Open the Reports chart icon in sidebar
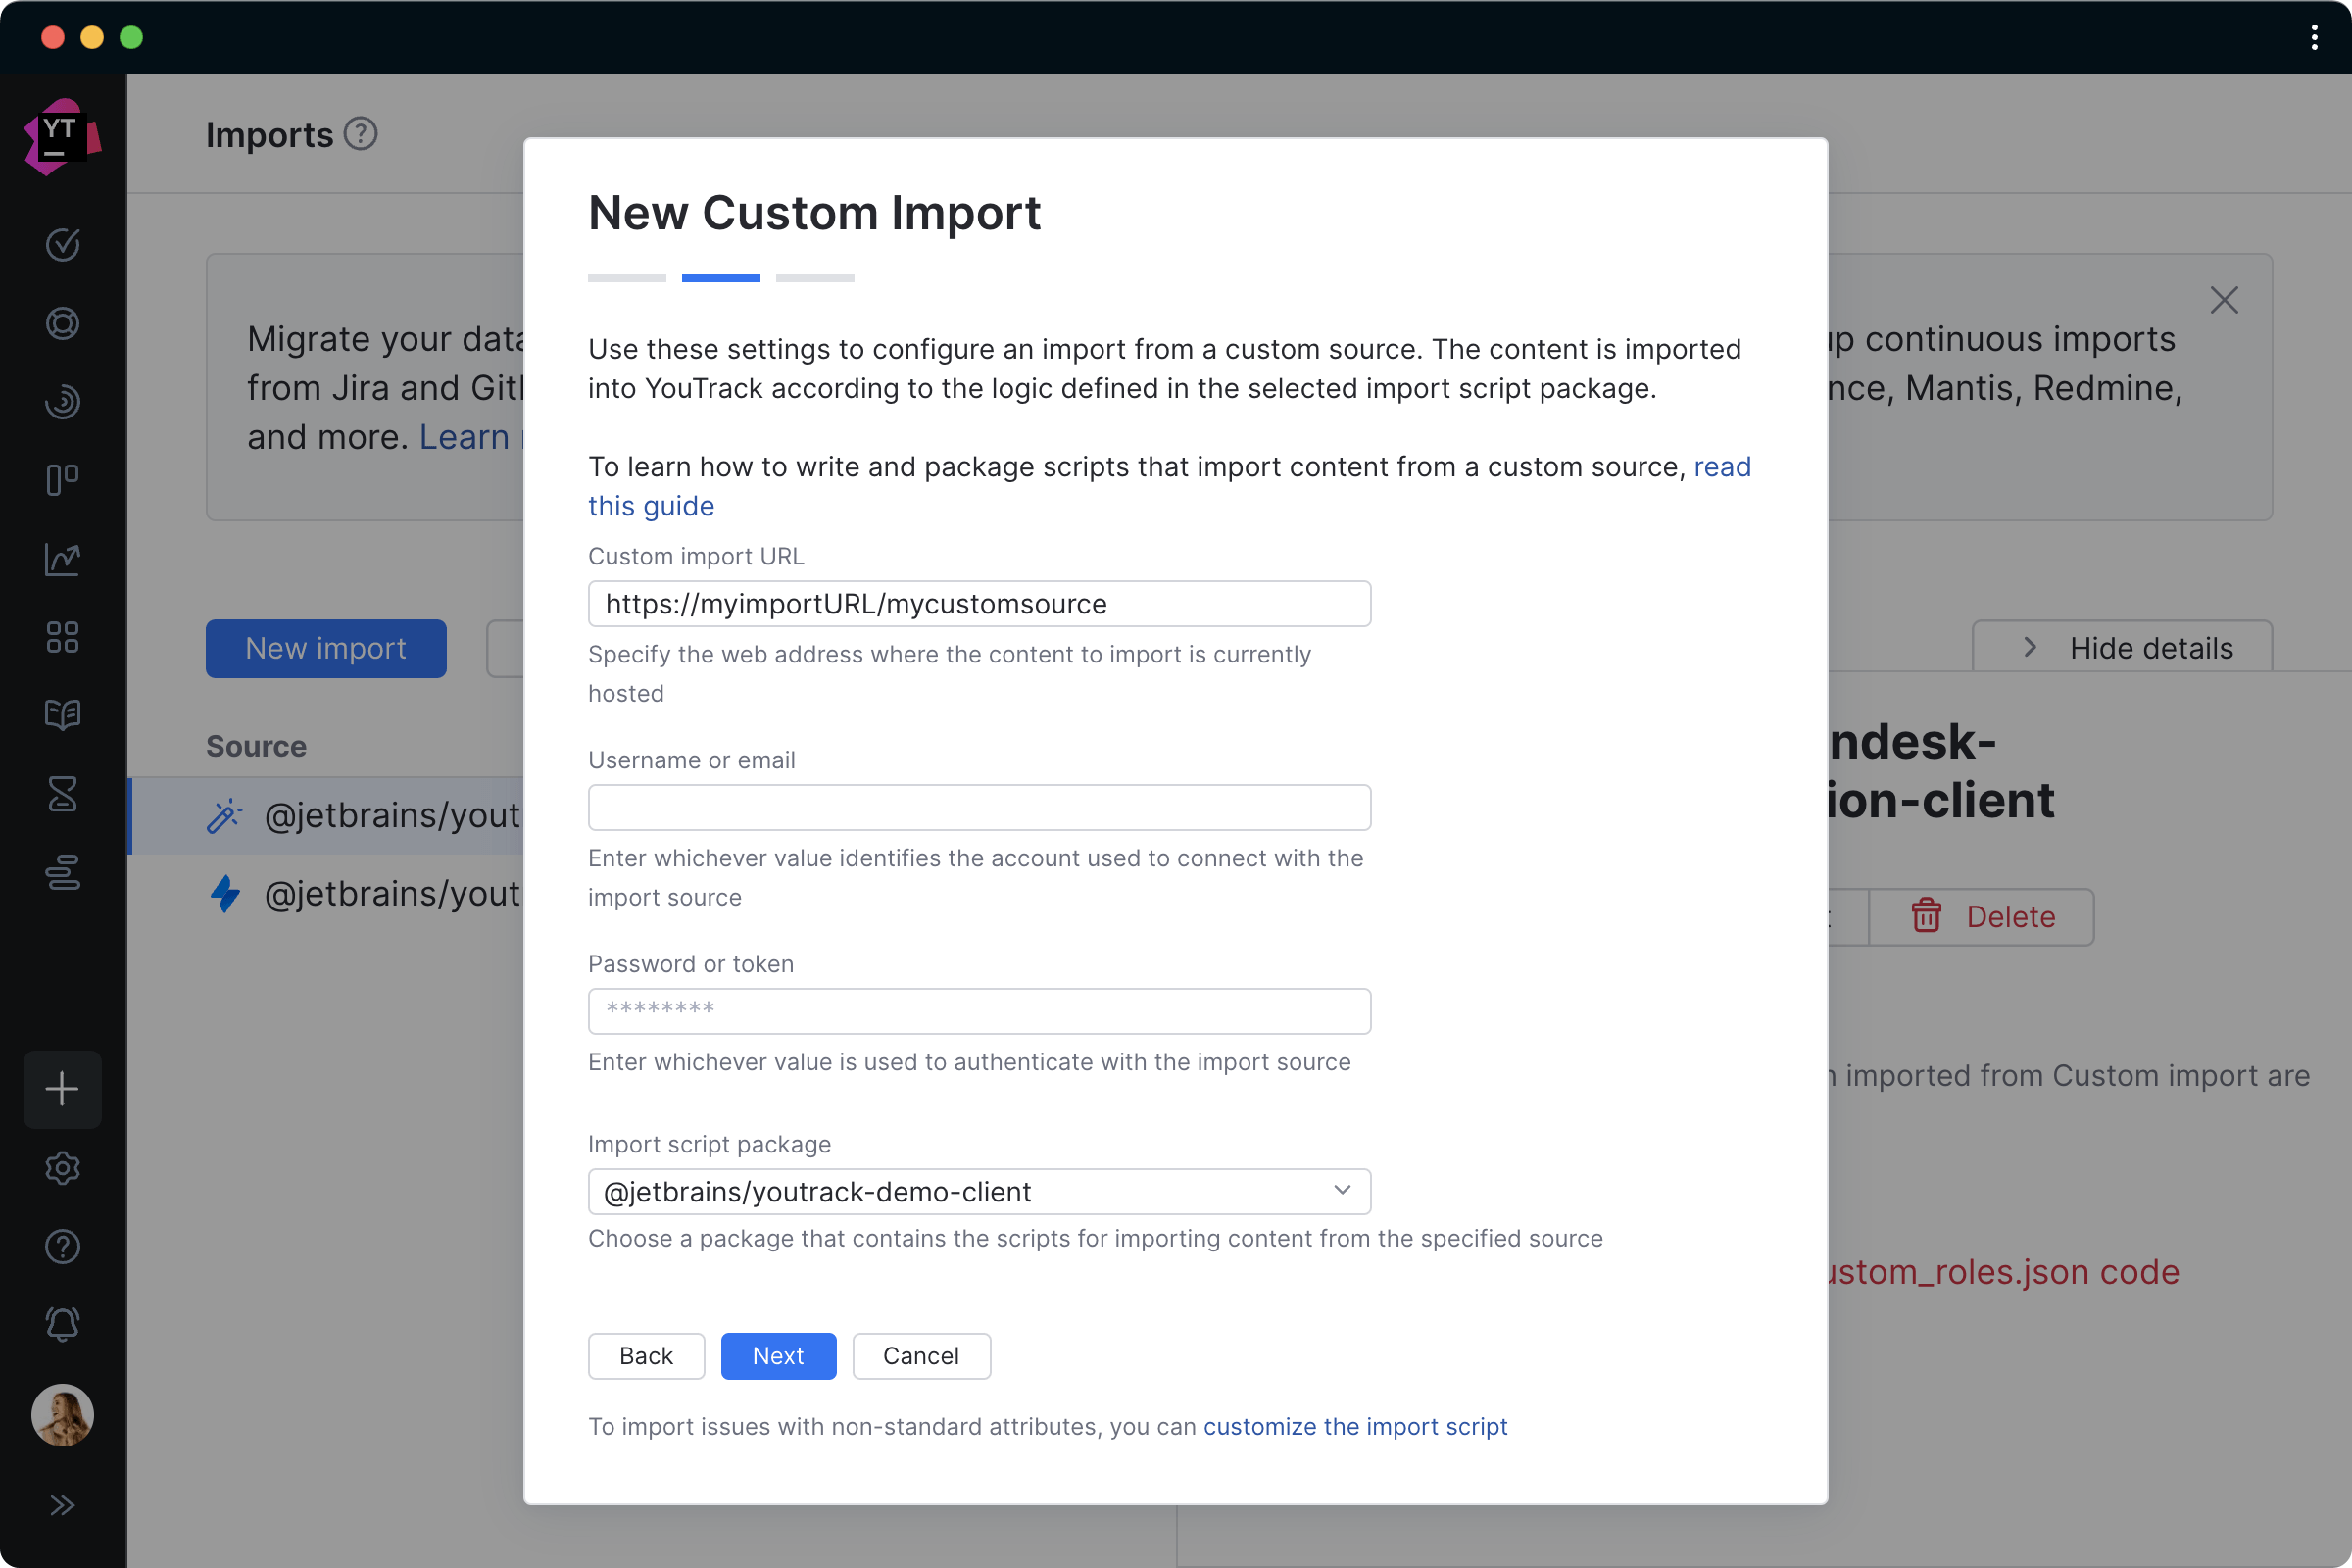 pyautogui.click(x=62, y=560)
